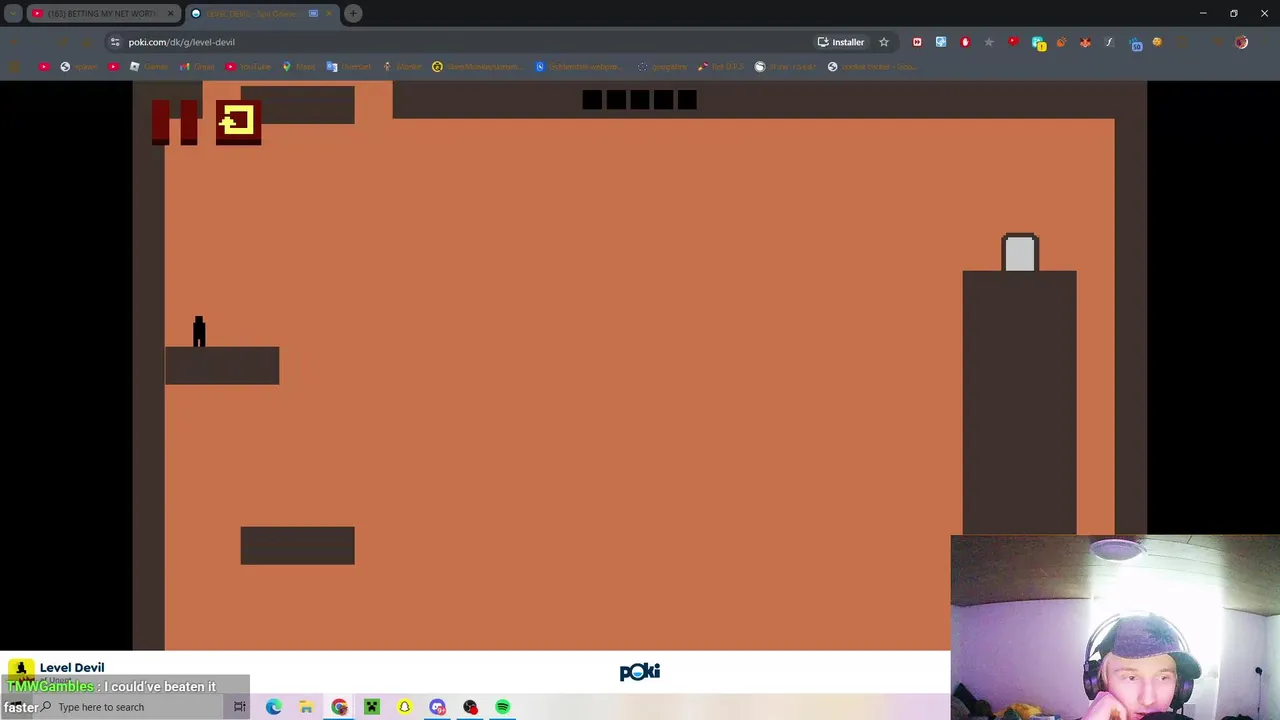Click the Google Chrome taskbar icon

(340, 707)
